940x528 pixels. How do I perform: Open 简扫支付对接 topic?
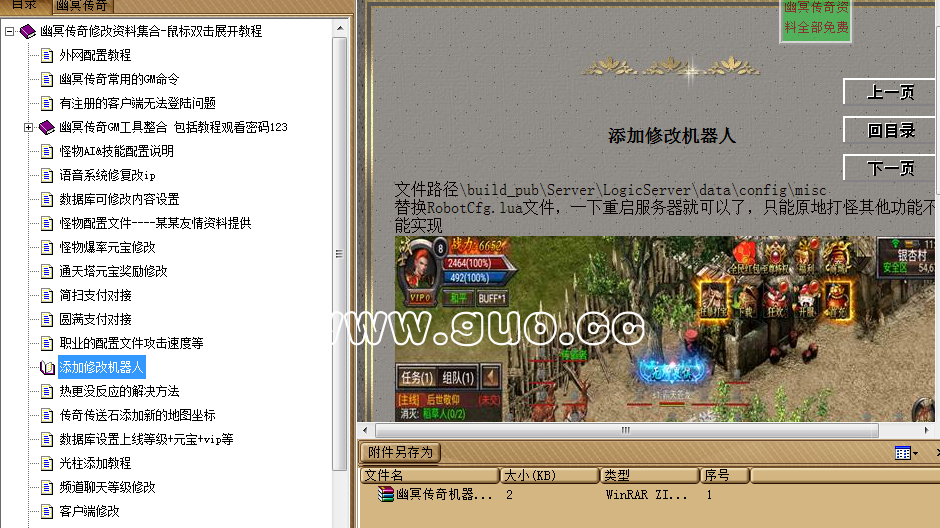coord(95,295)
